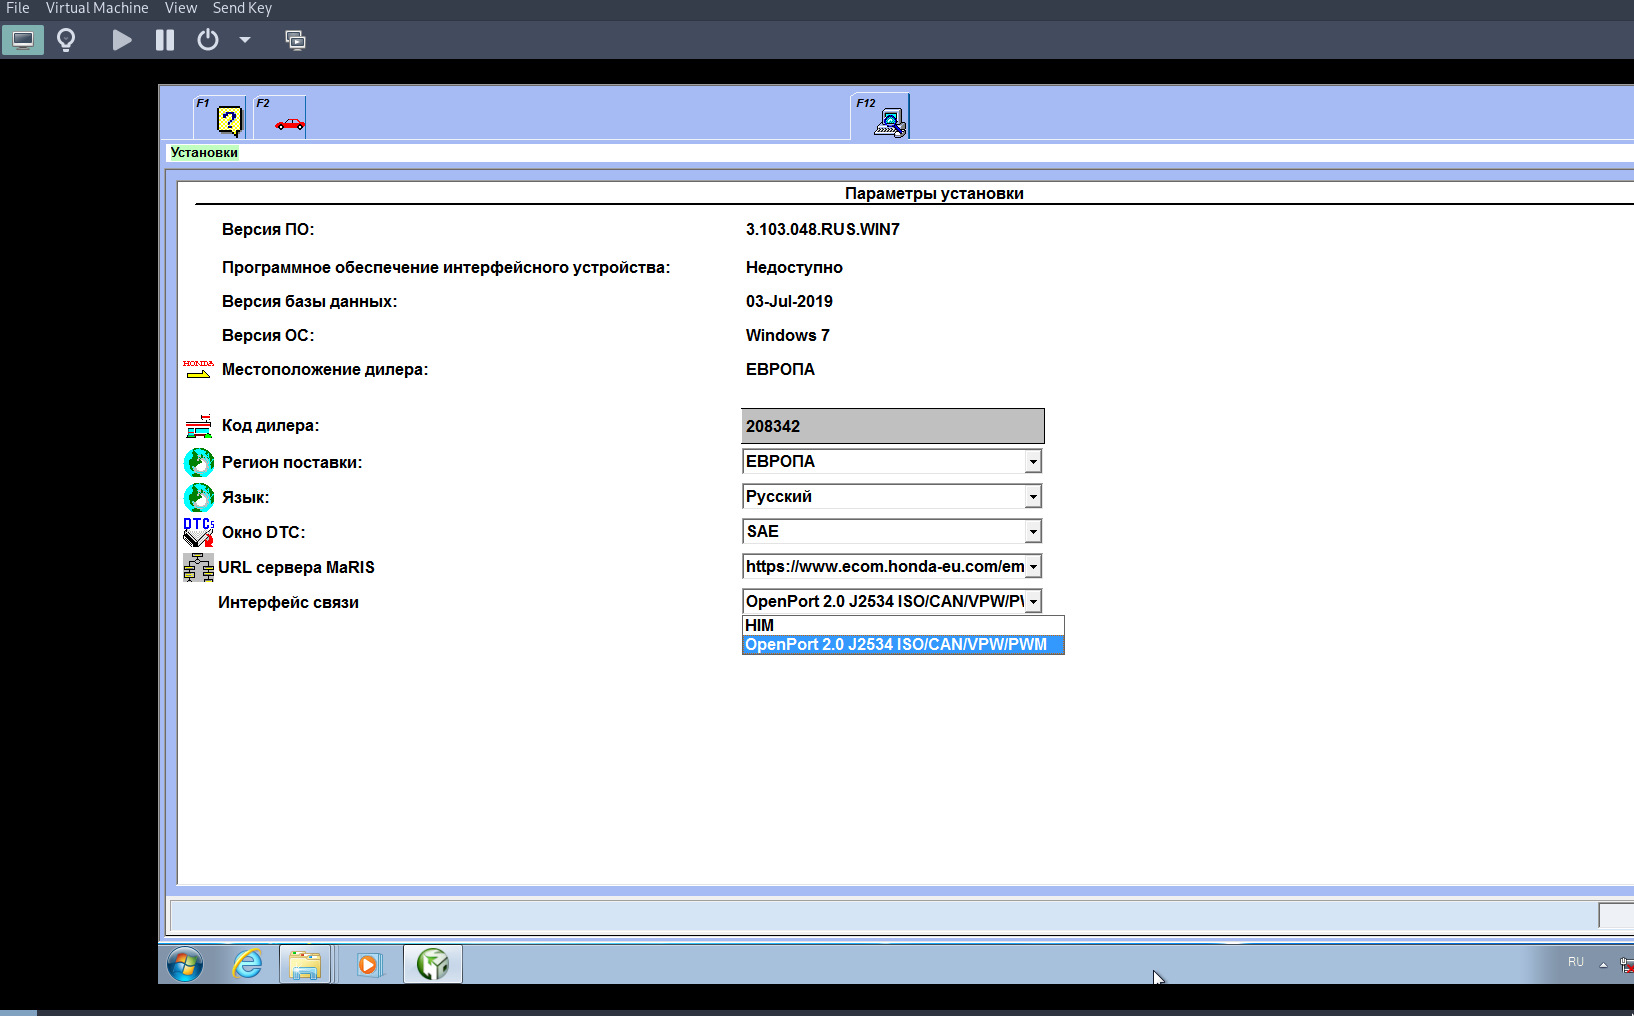Click the lightbulb details icon in VM toolbar

66,40
